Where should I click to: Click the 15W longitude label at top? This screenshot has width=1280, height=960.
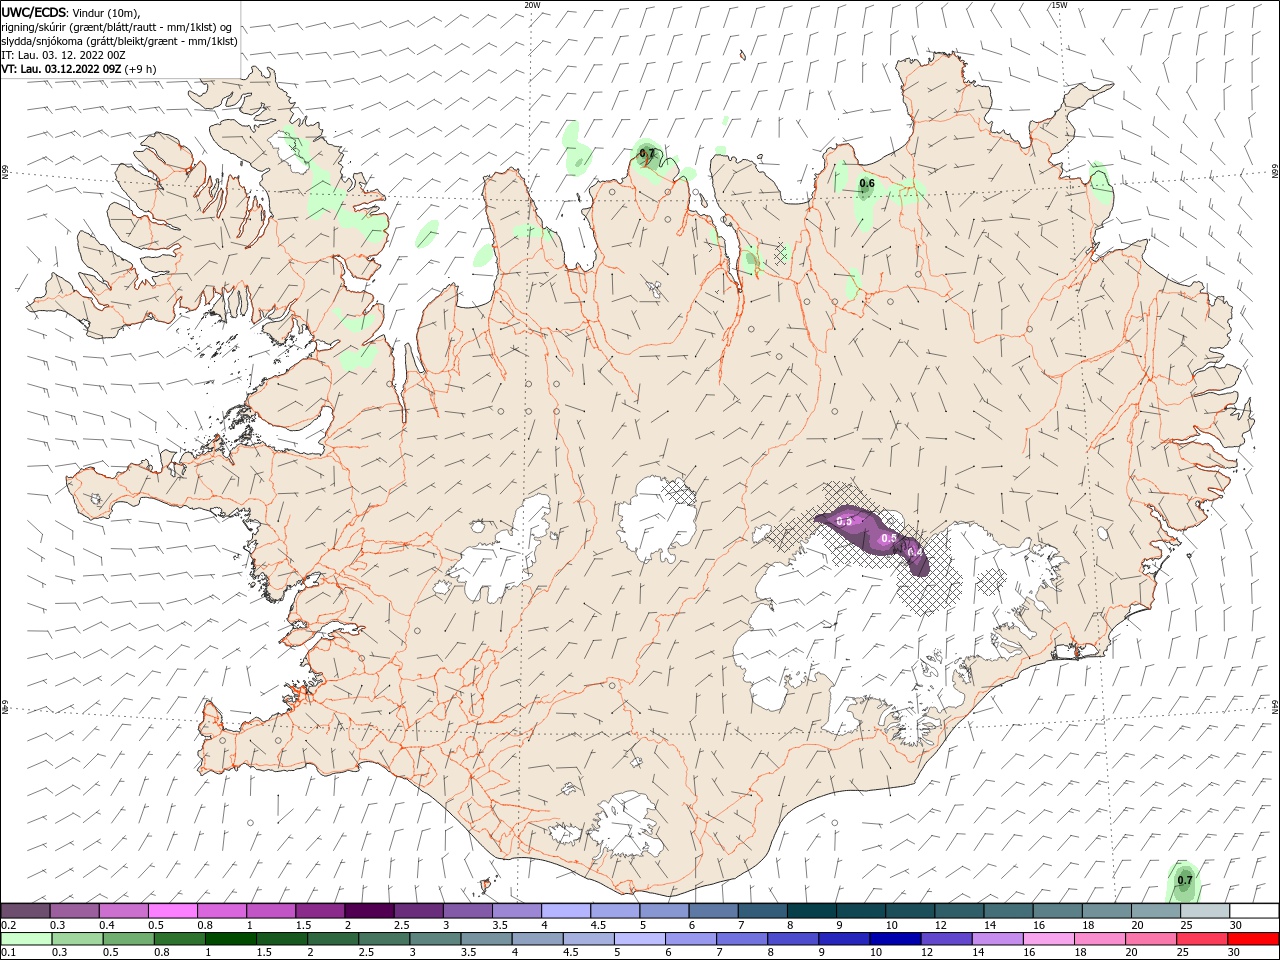coord(1059,5)
